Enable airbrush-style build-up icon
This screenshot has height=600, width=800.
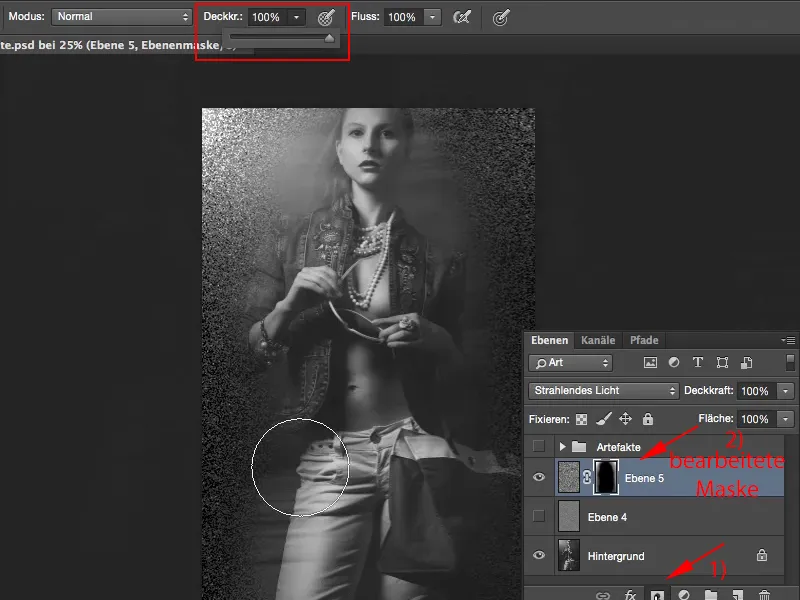coord(462,17)
